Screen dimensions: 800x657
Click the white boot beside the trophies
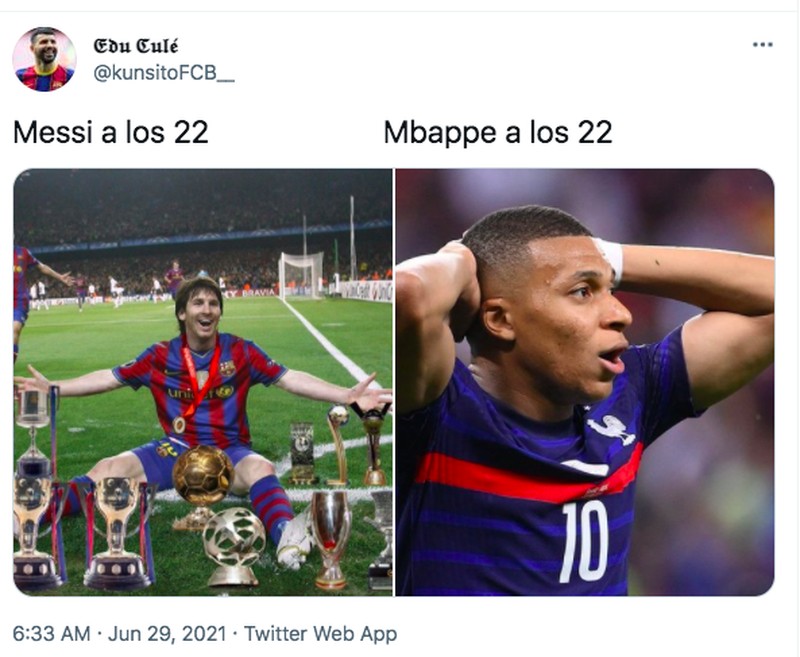(x=295, y=539)
